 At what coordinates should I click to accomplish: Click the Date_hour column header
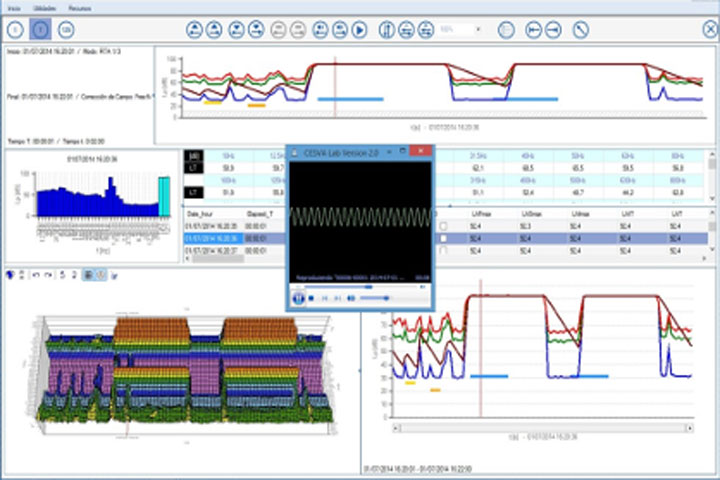pos(204,214)
